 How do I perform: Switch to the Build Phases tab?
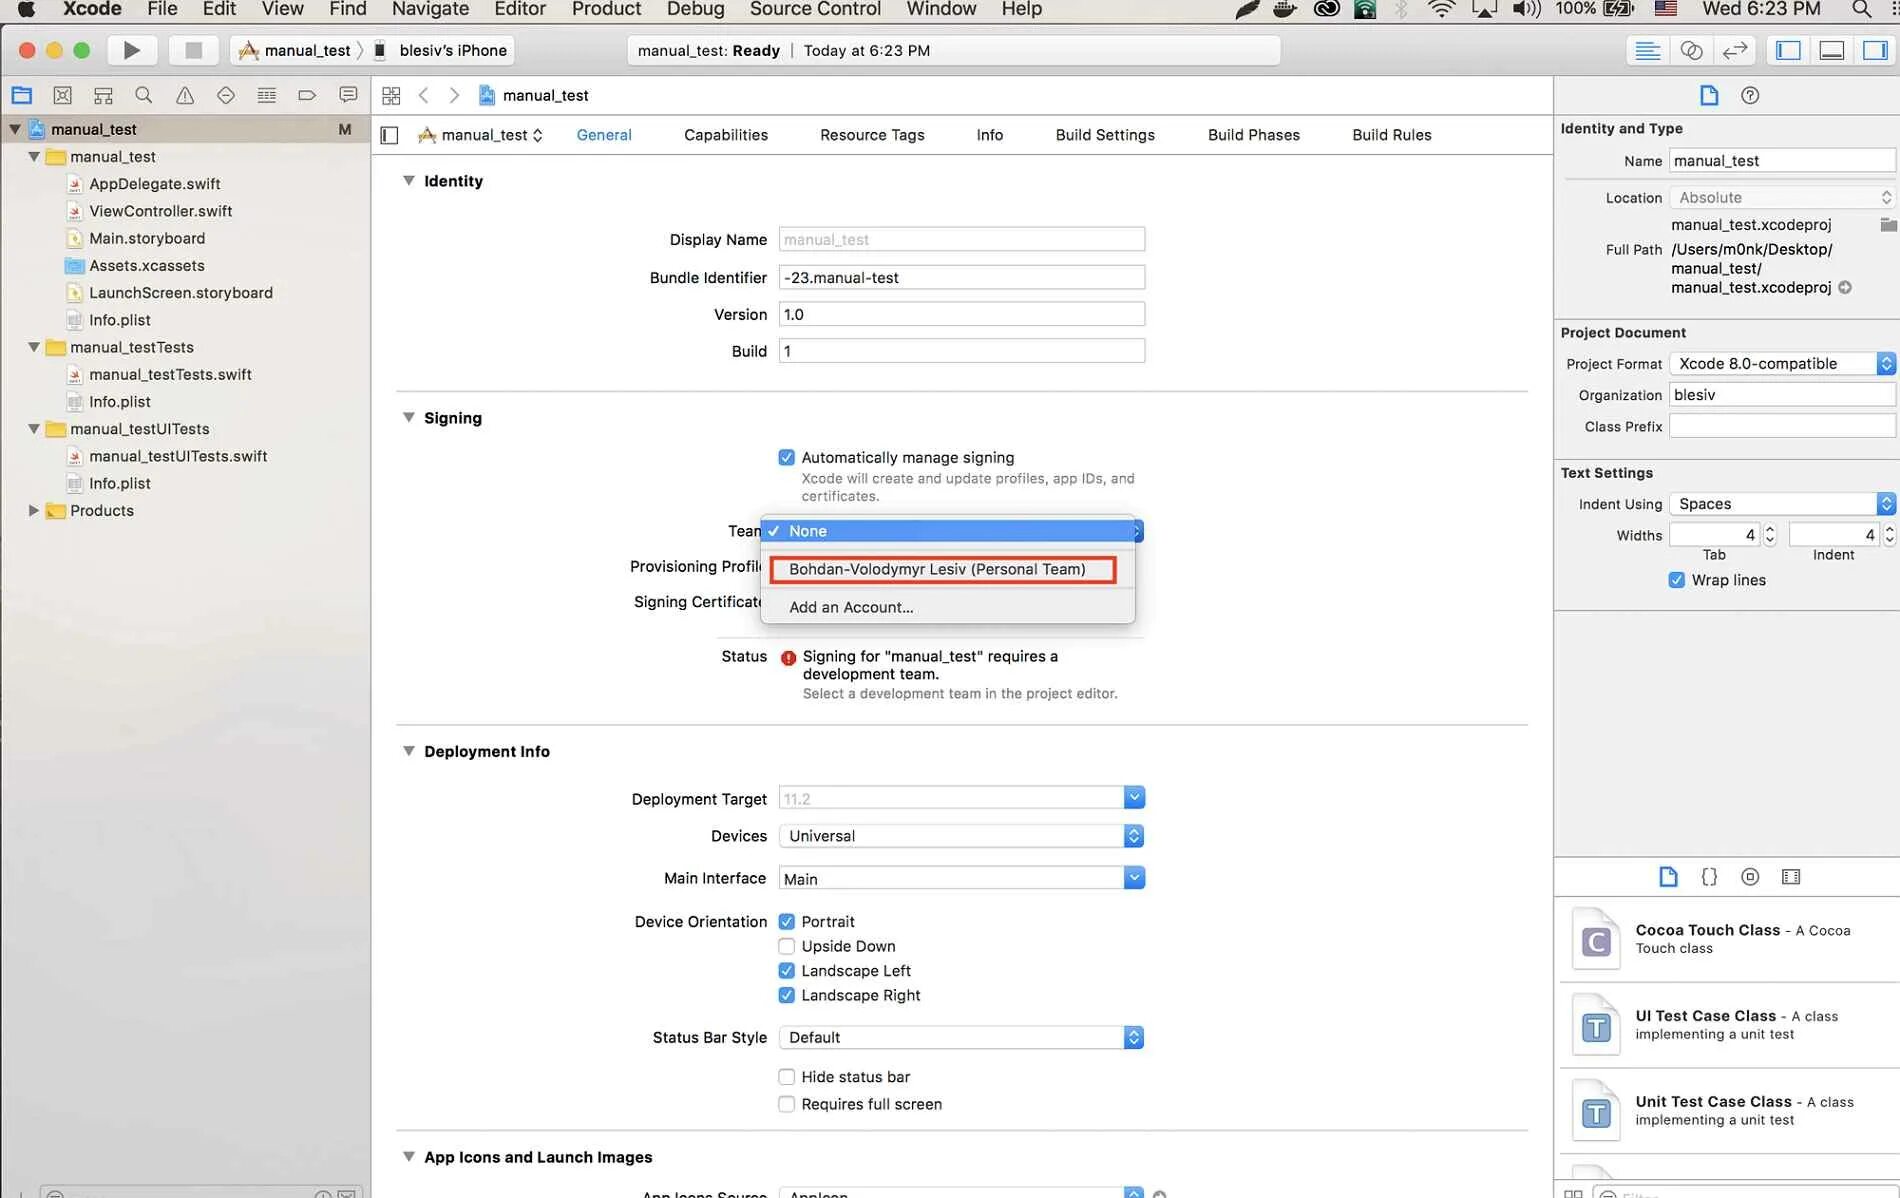click(1253, 134)
